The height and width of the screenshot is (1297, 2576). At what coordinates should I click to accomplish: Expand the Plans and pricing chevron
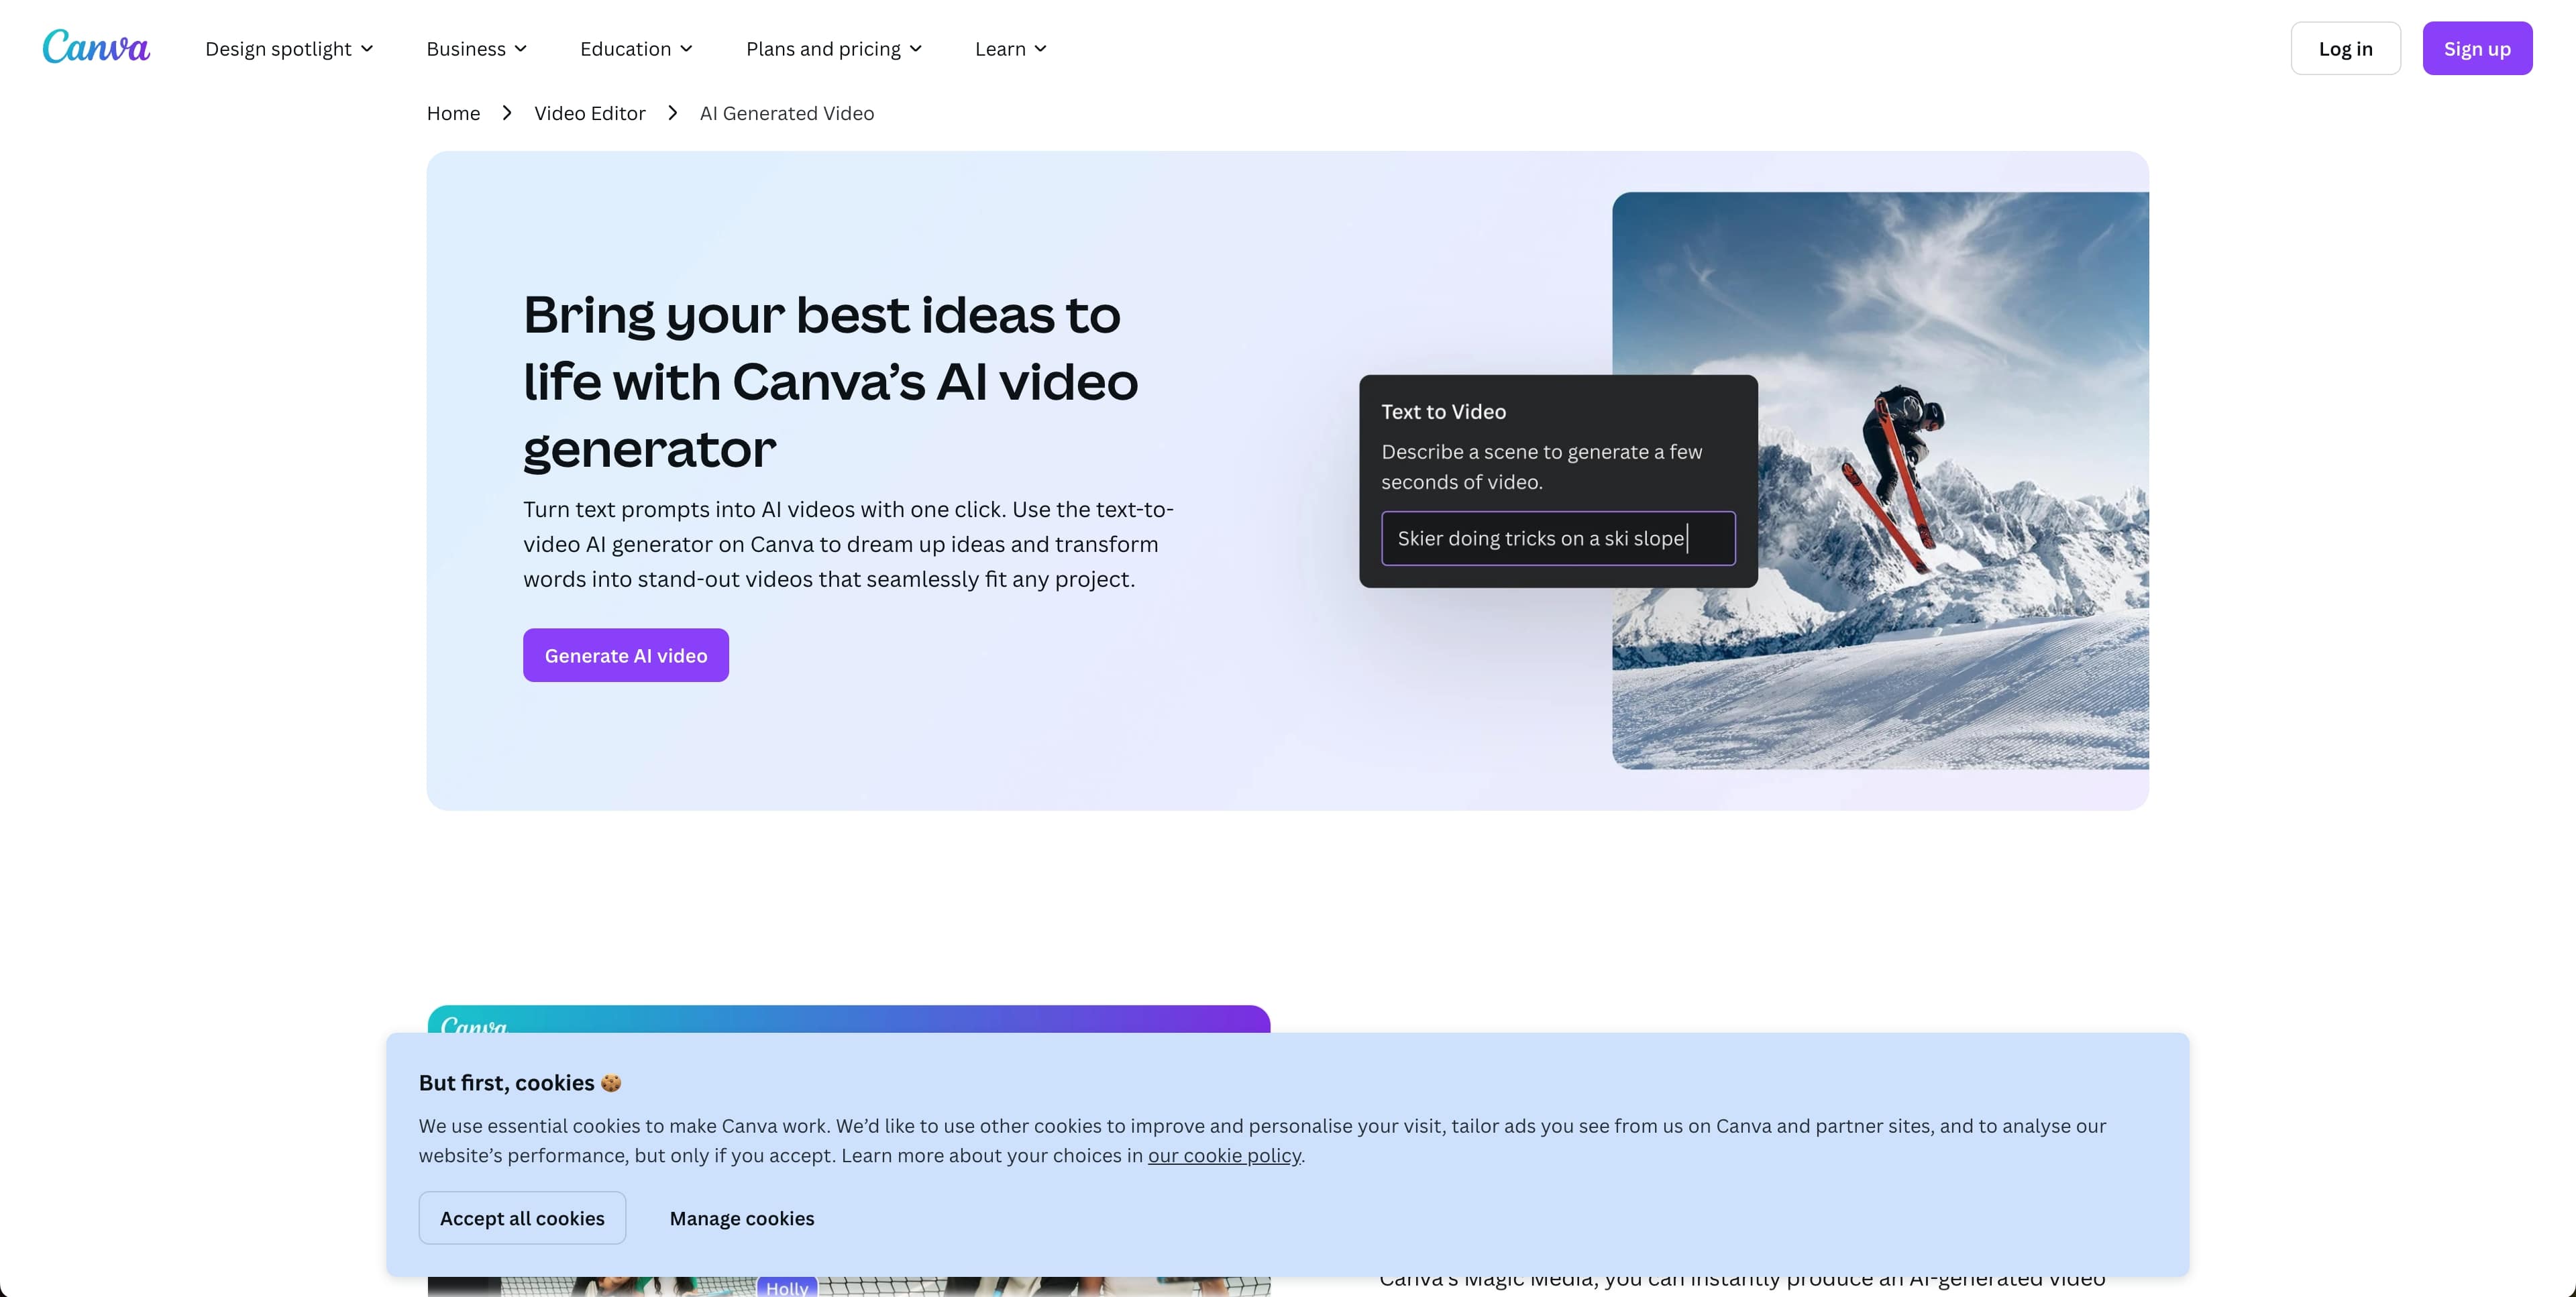click(x=915, y=49)
